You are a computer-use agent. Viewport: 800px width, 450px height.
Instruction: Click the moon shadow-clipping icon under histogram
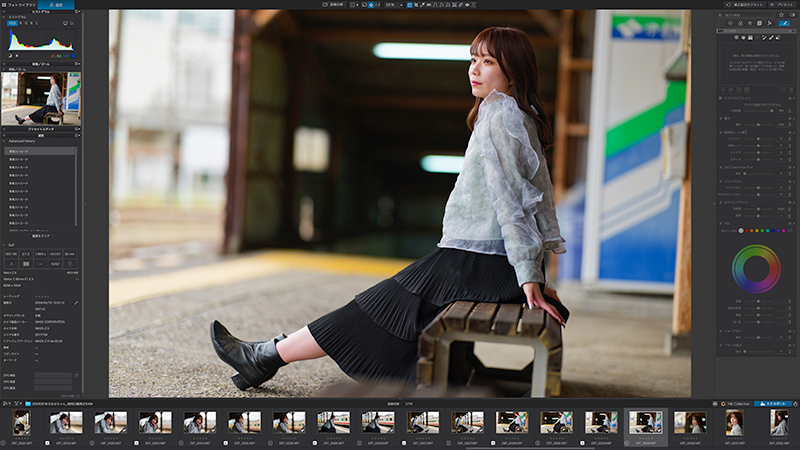coord(10,56)
